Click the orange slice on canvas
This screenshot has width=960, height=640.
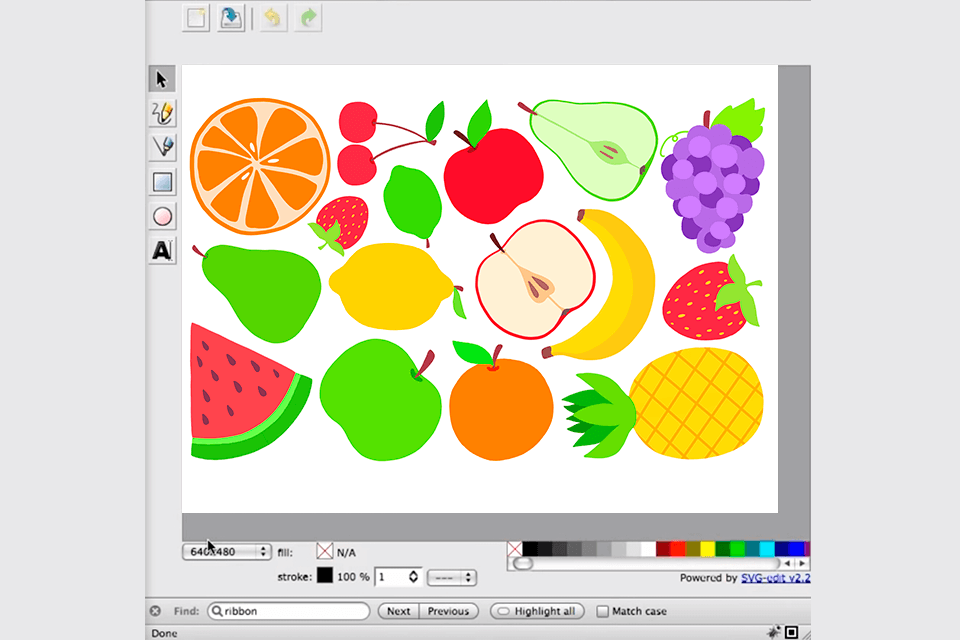click(x=260, y=167)
